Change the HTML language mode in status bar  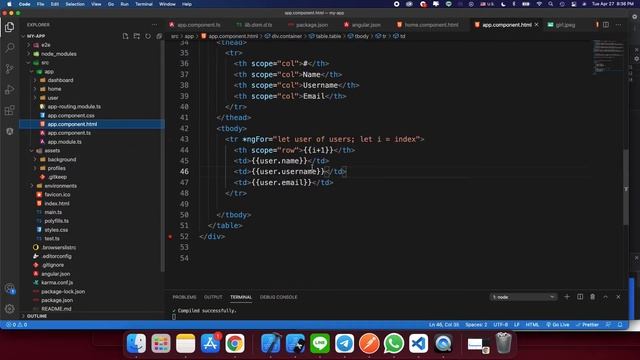pos(532,324)
